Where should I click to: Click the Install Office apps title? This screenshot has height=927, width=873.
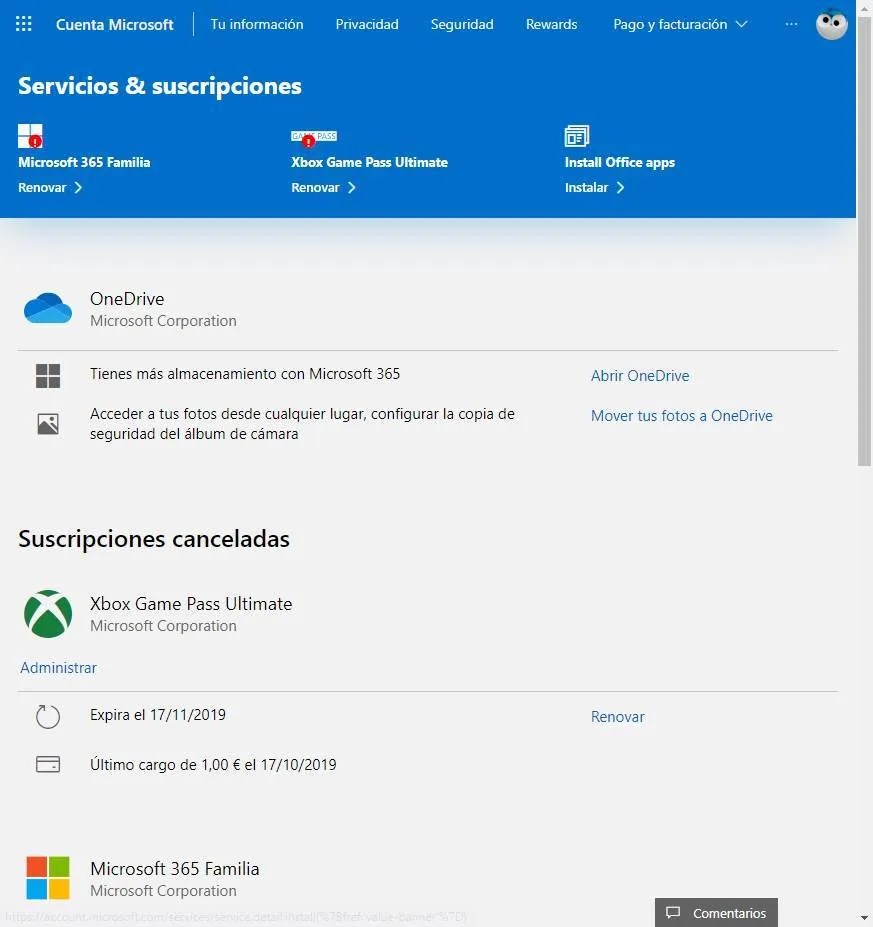click(619, 162)
